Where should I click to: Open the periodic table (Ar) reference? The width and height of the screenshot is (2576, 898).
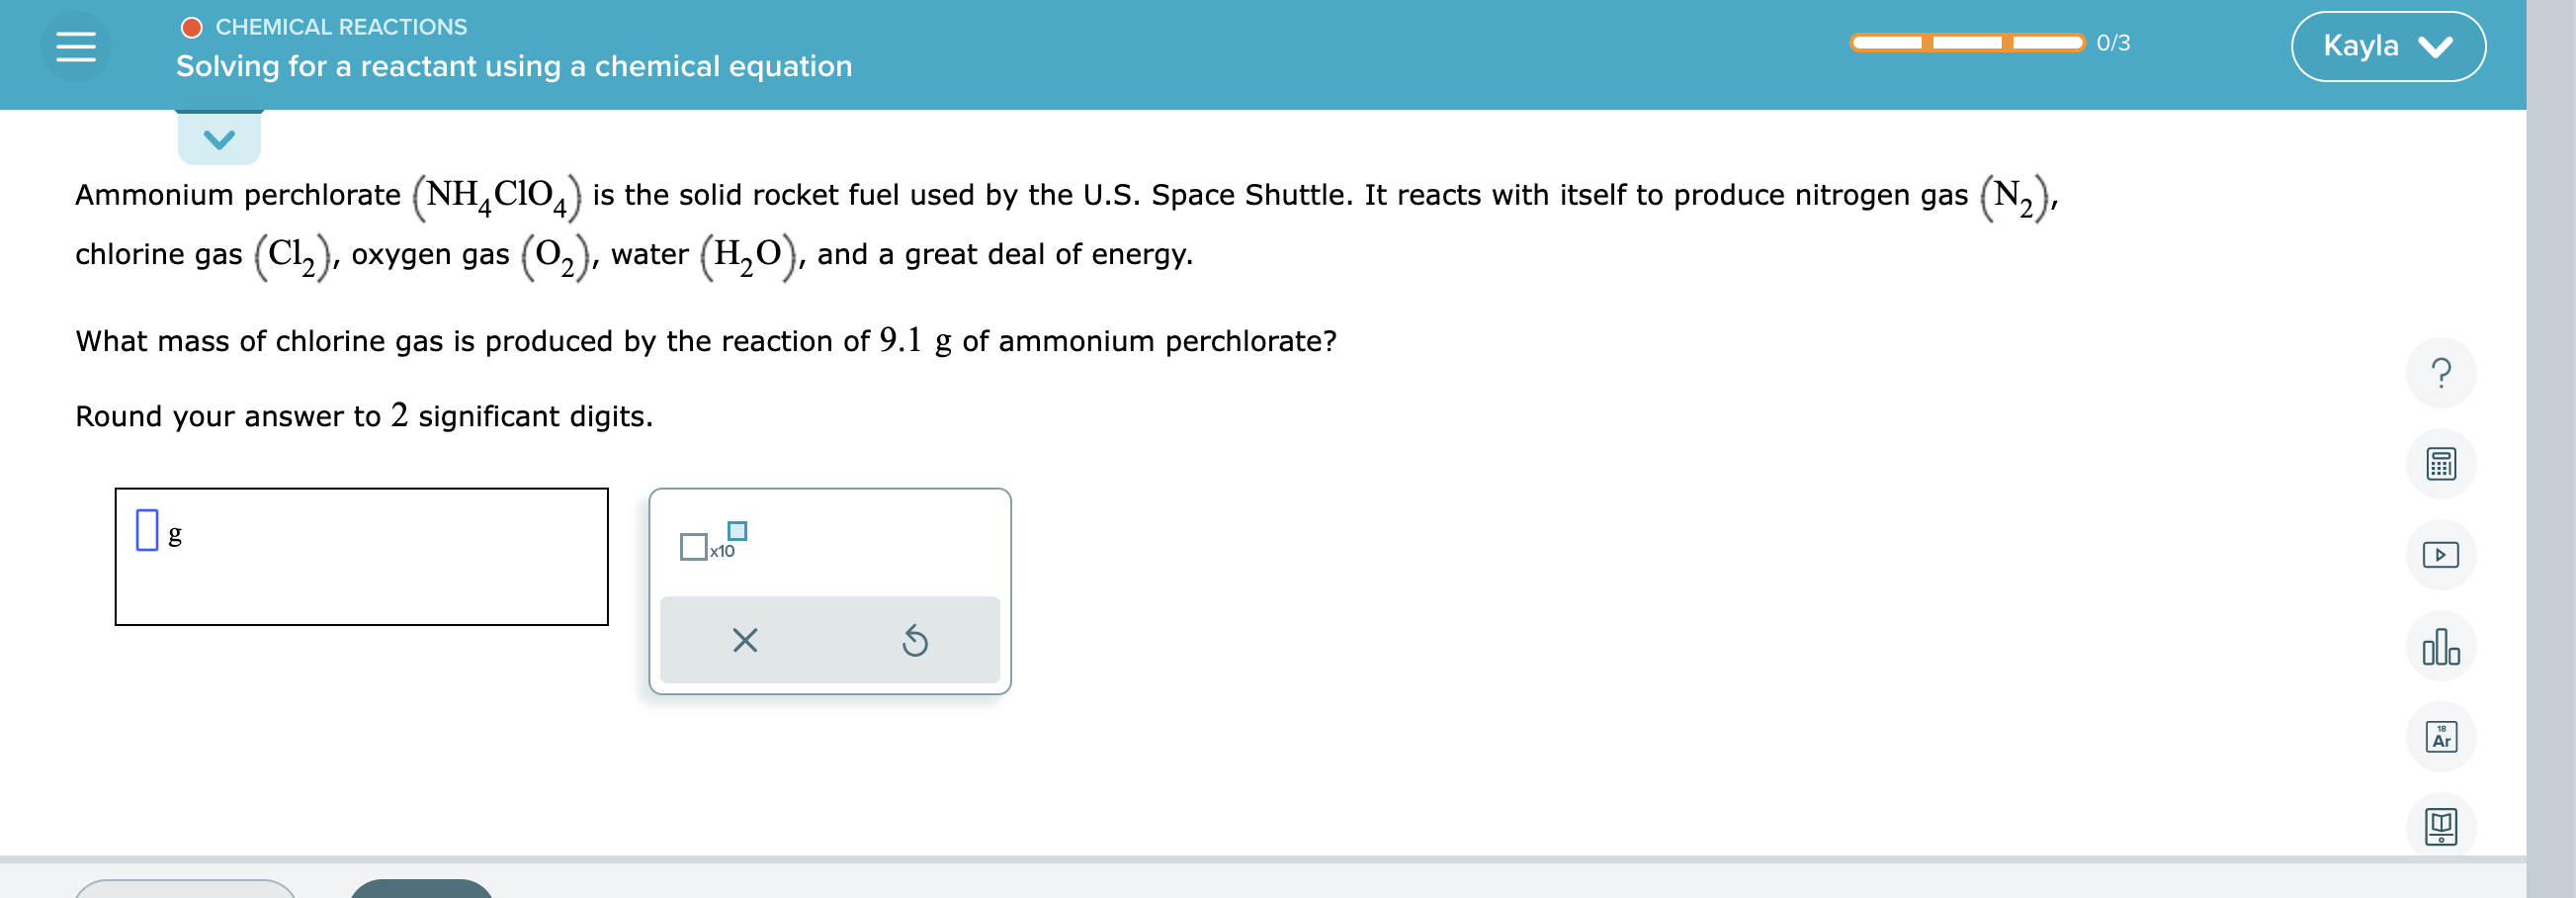pos(2441,737)
